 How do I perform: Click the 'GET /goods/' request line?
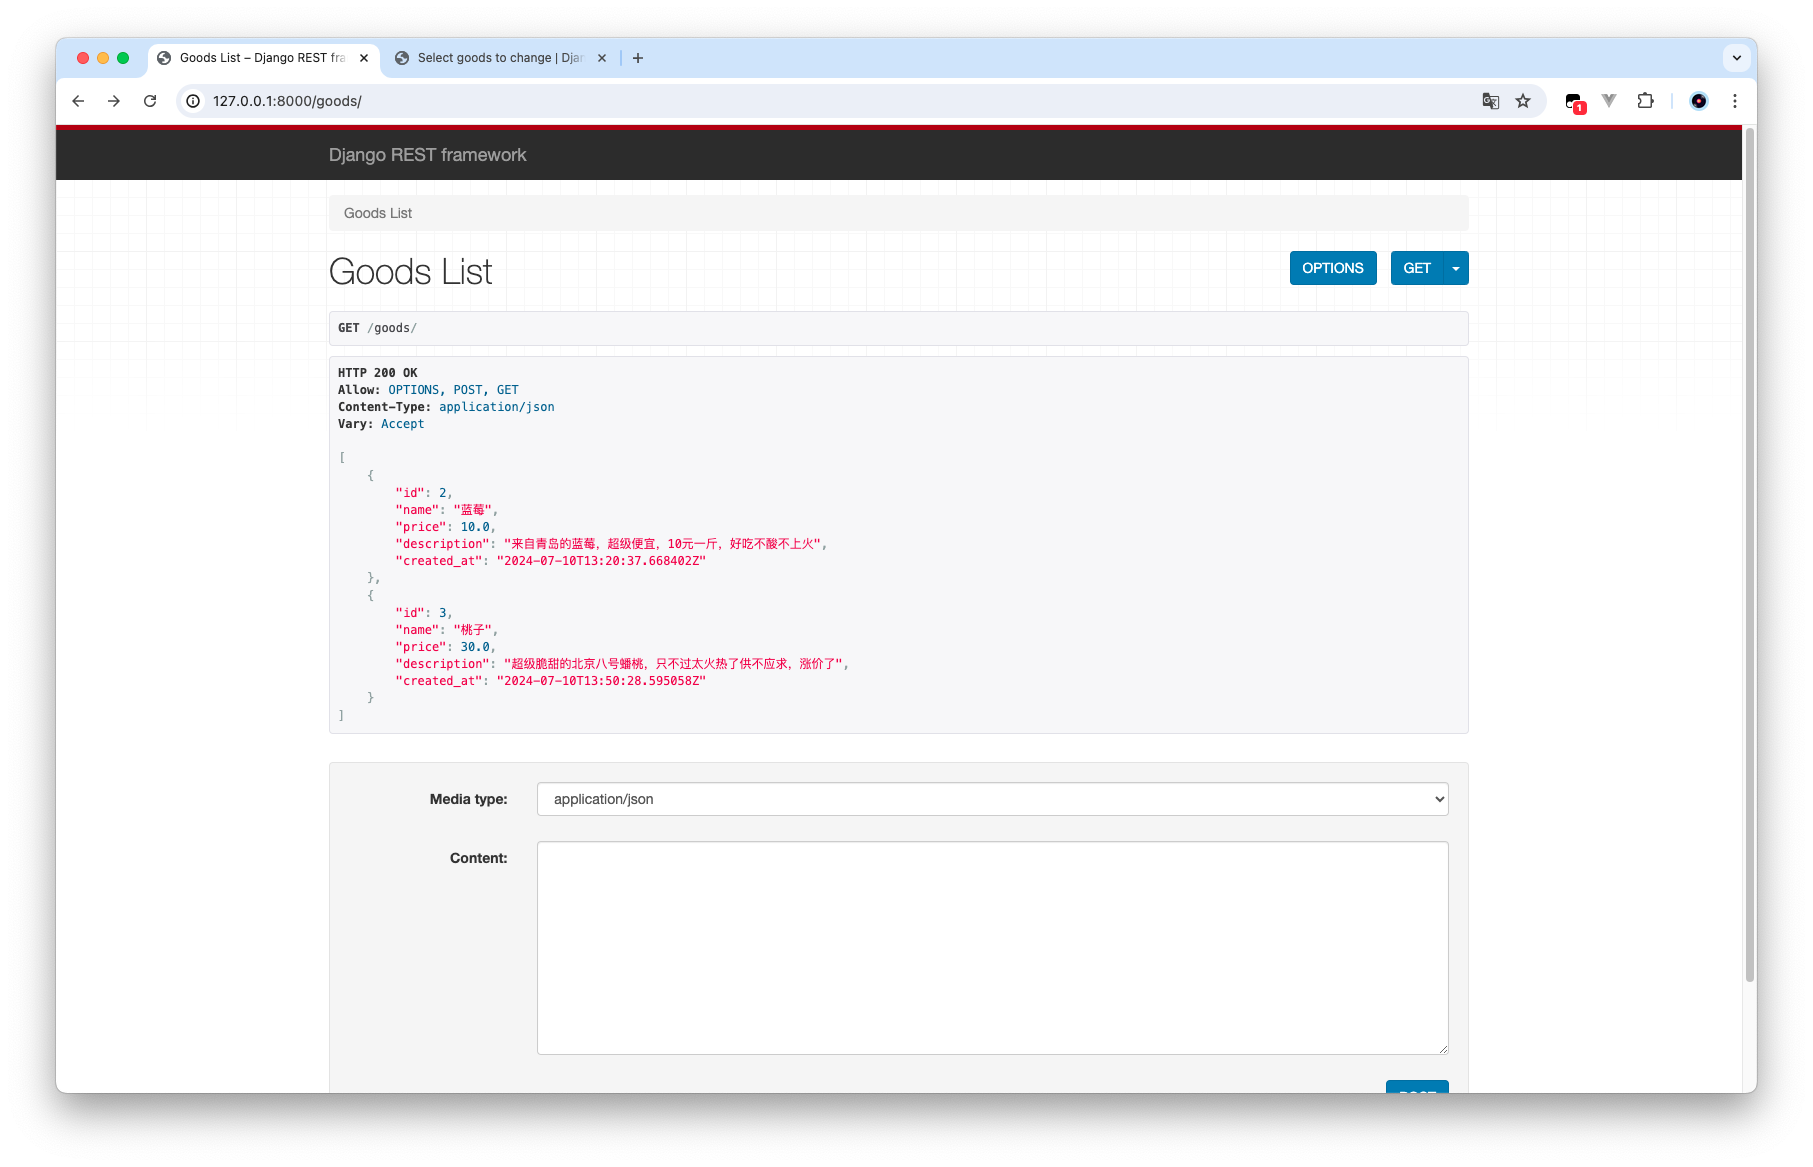point(378,328)
